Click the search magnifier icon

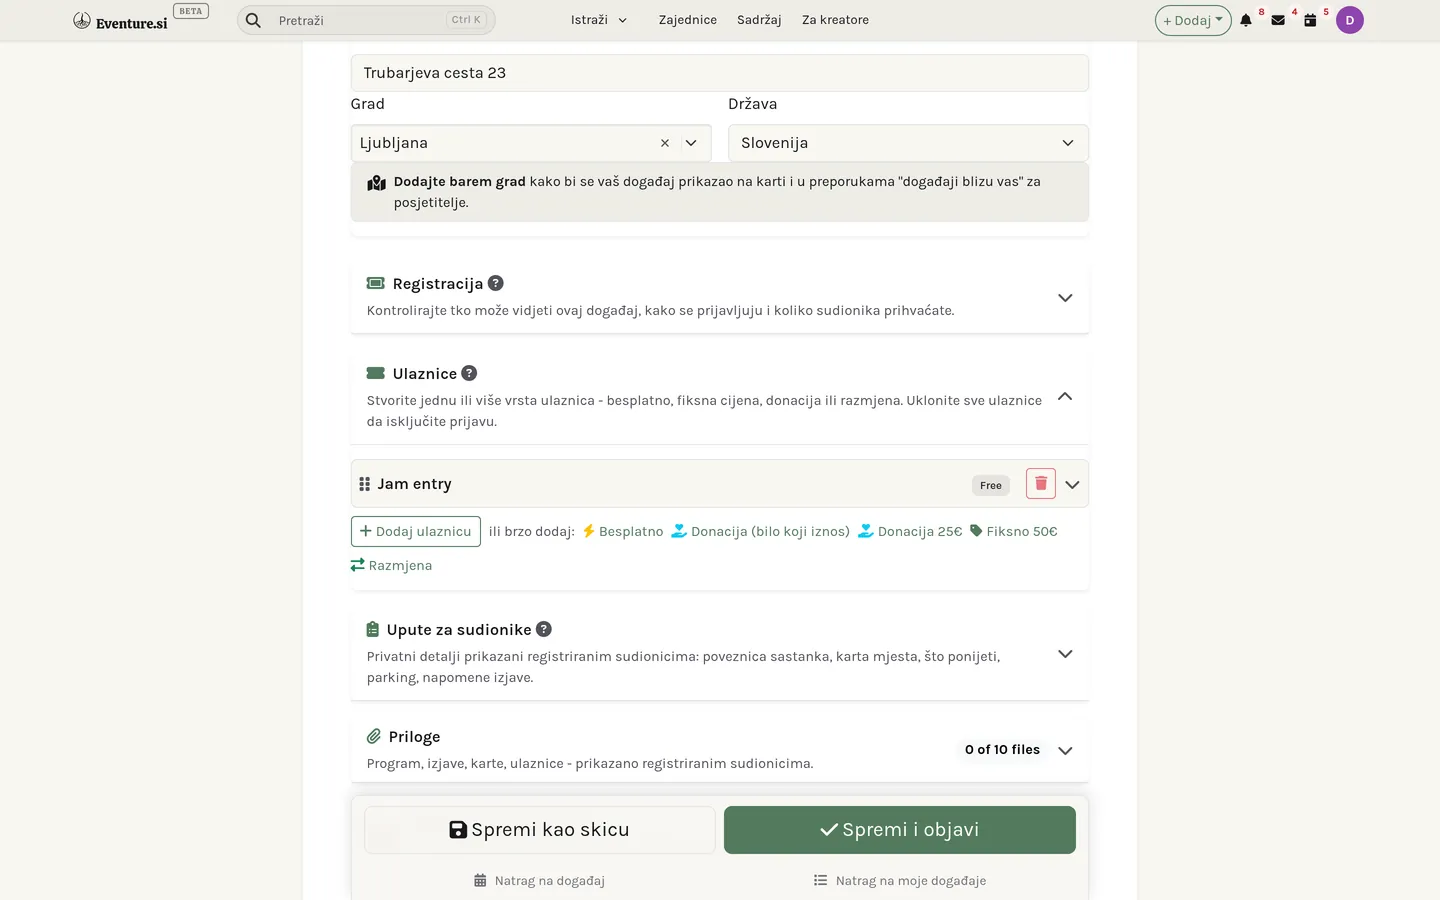pos(253,20)
